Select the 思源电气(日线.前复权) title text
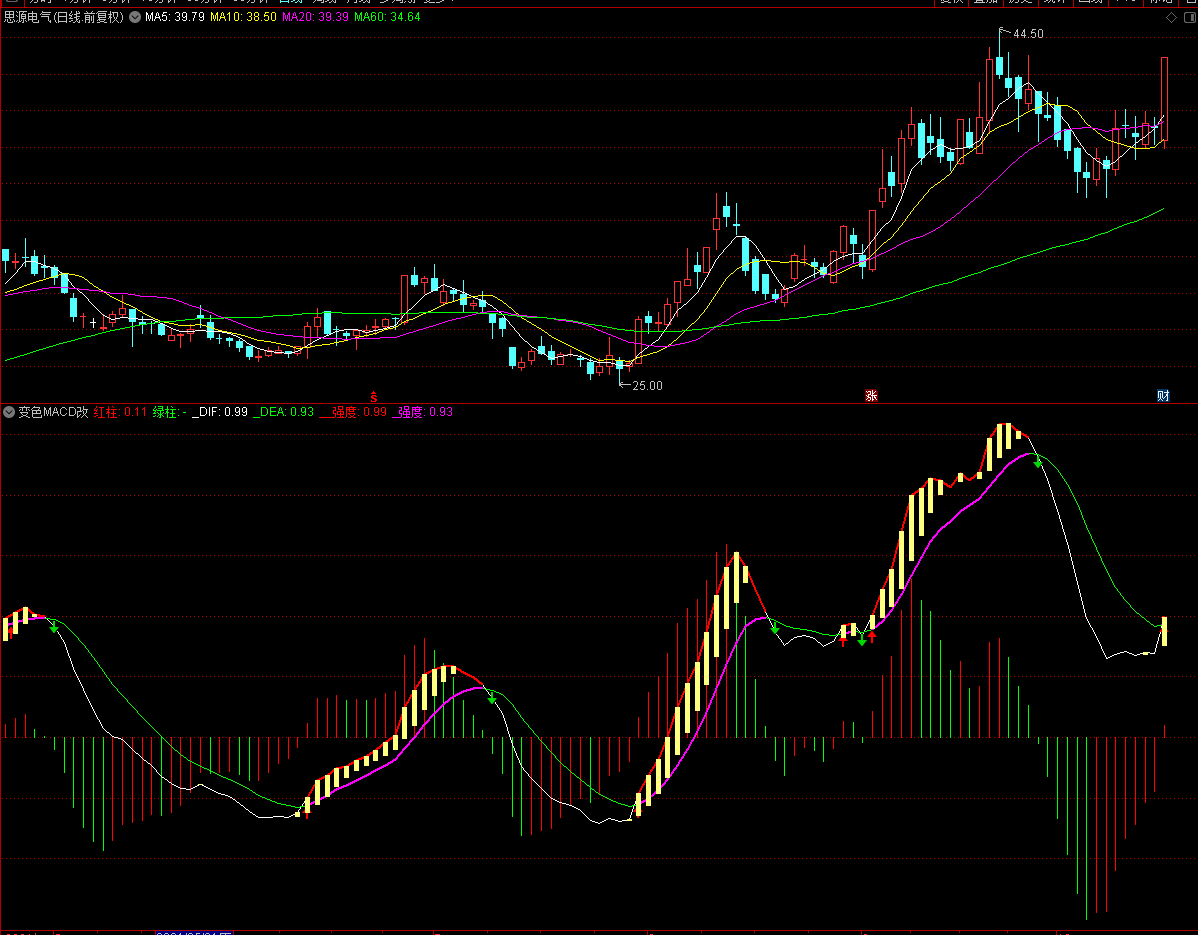 pyautogui.click(x=63, y=17)
